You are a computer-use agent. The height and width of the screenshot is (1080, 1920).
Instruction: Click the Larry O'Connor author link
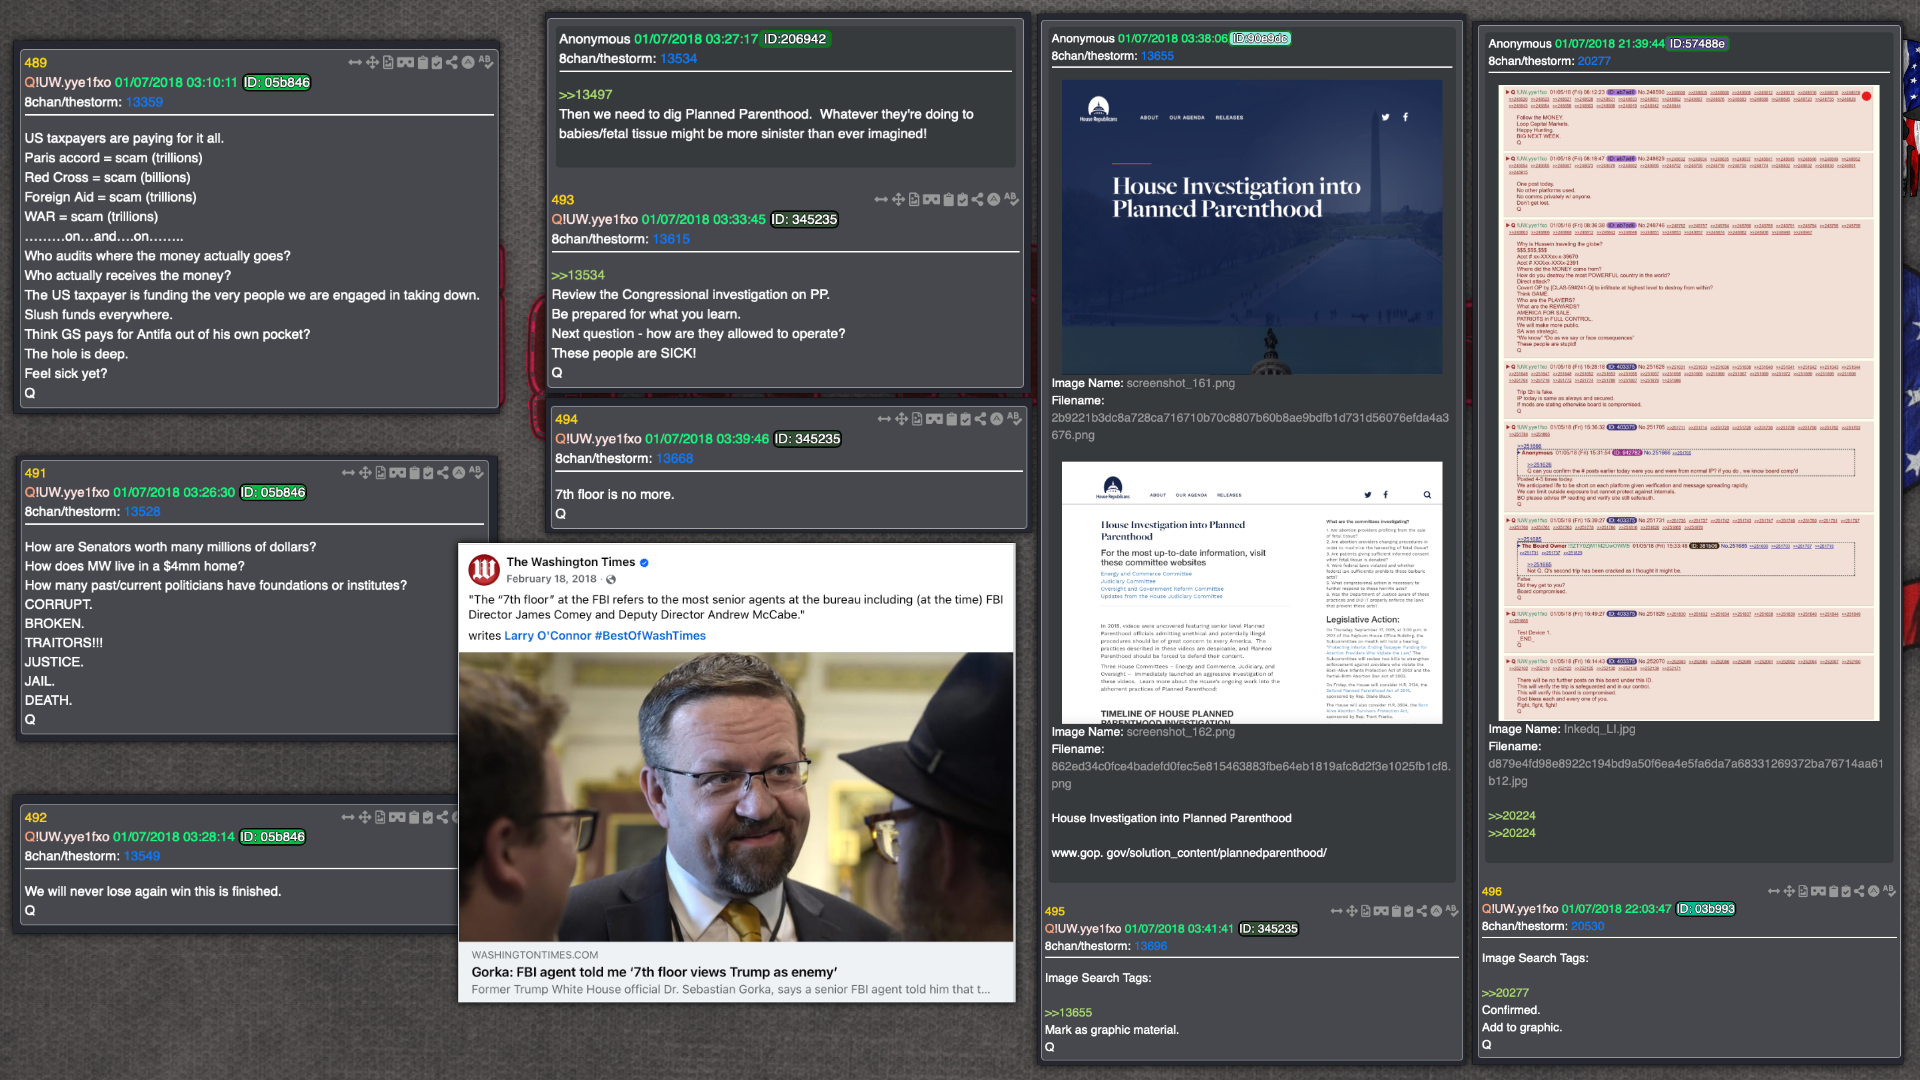pyautogui.click(x=548, y=636)
